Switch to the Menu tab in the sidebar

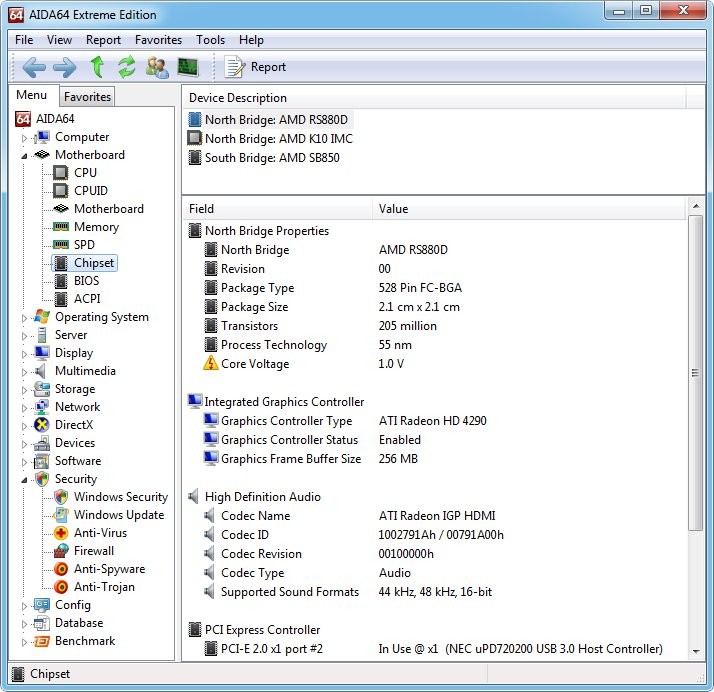(x=31, y=95)
